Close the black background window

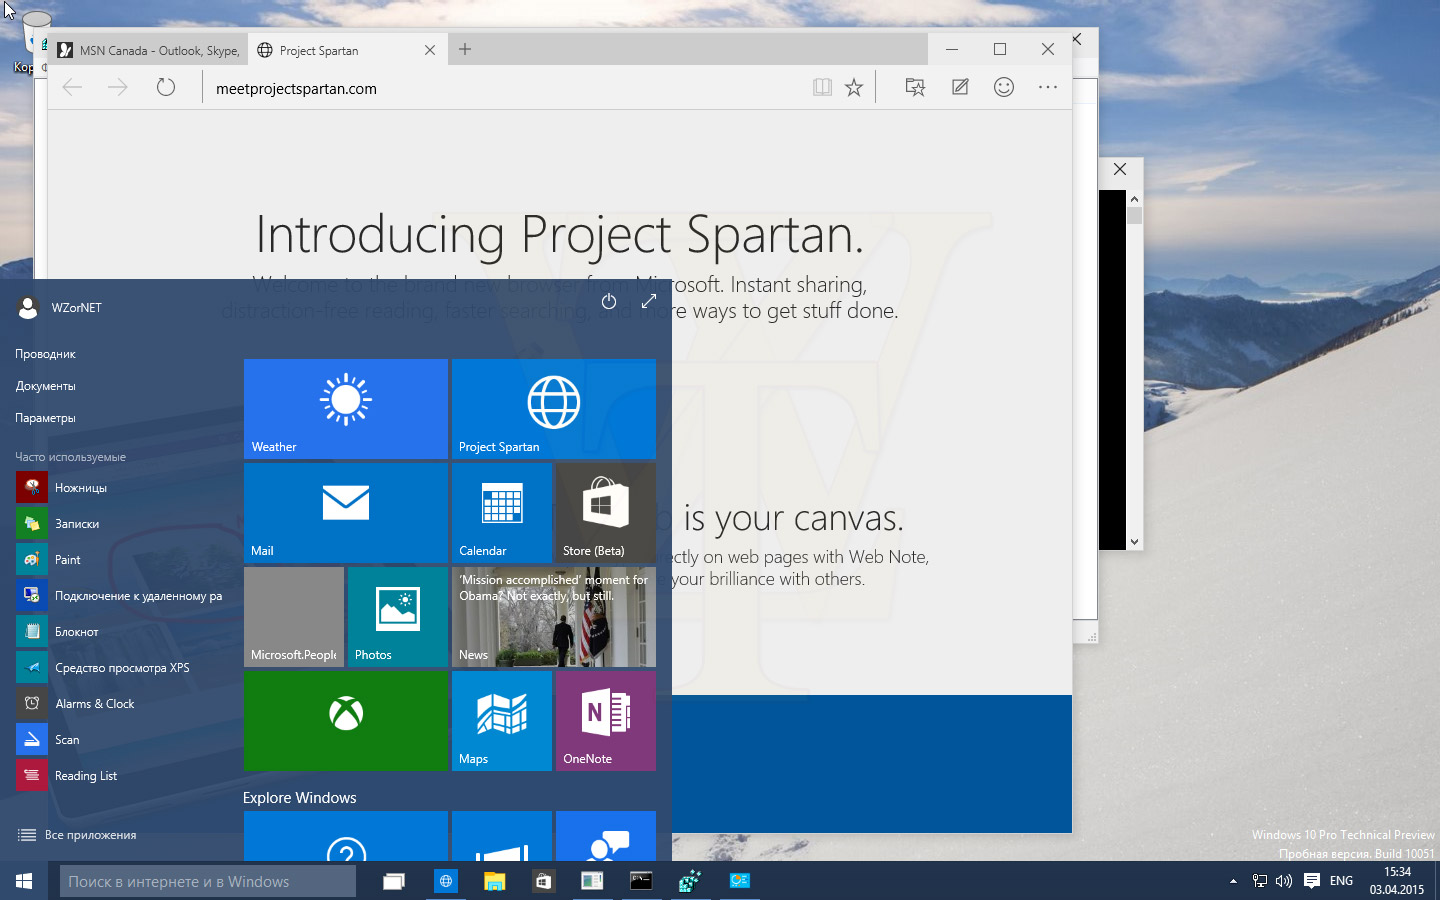1120,170
